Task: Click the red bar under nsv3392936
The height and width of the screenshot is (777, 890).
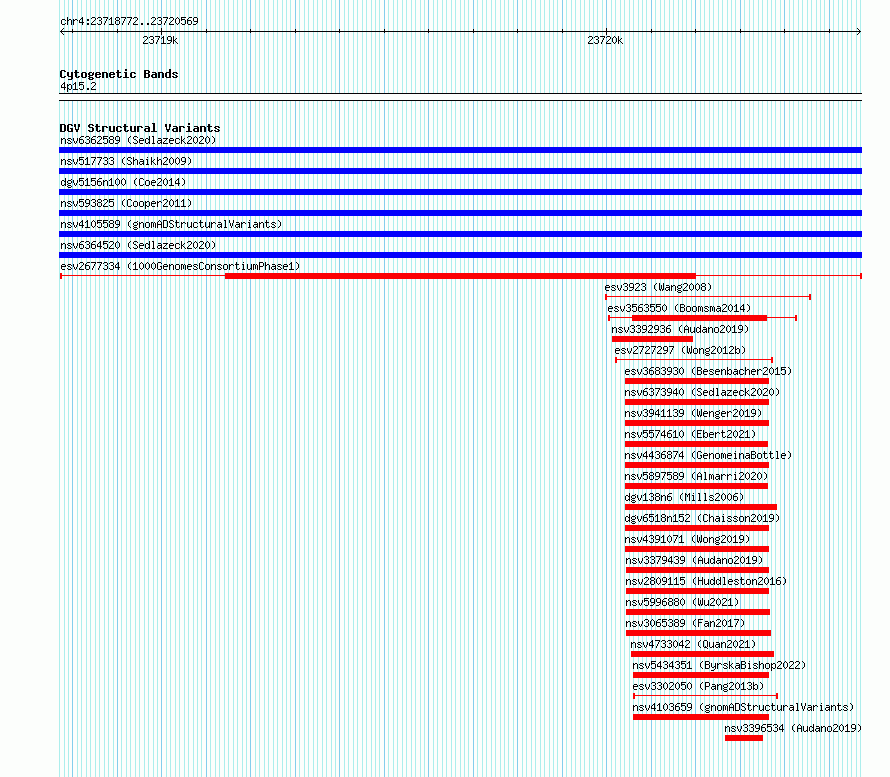Action: pos(652,339)
